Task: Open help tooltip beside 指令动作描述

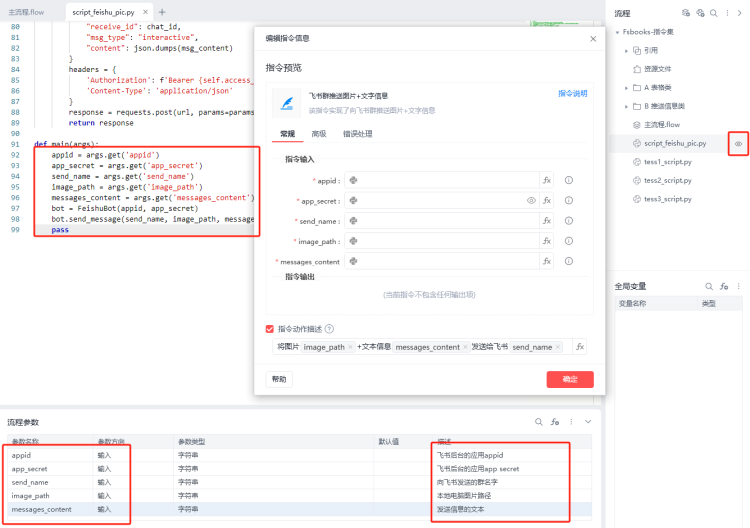Action: pos(329,329)
